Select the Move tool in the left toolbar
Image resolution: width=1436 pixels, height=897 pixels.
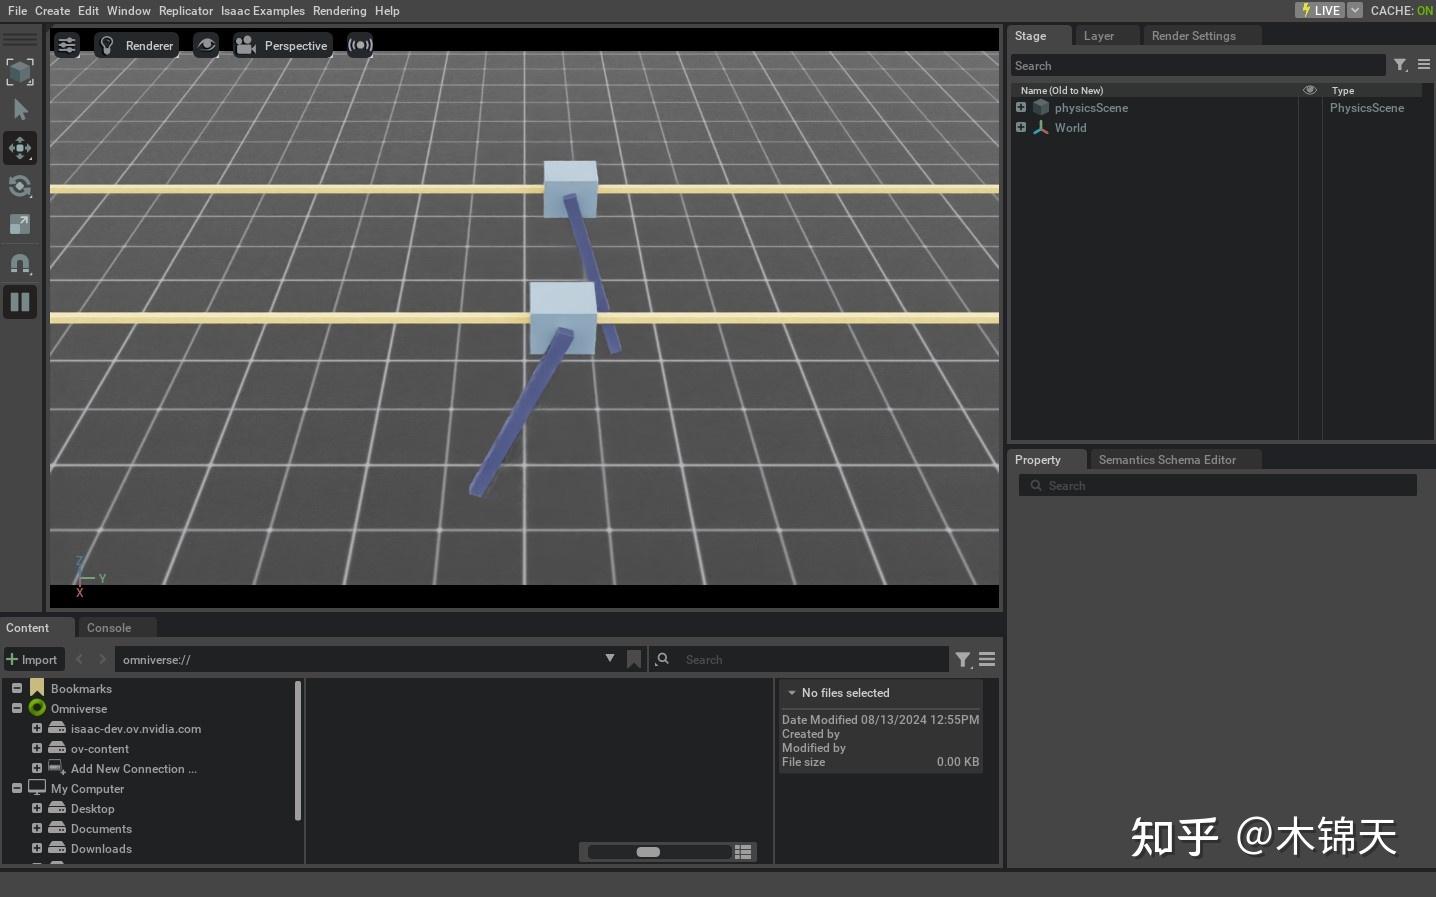click(x=20, y=148)
